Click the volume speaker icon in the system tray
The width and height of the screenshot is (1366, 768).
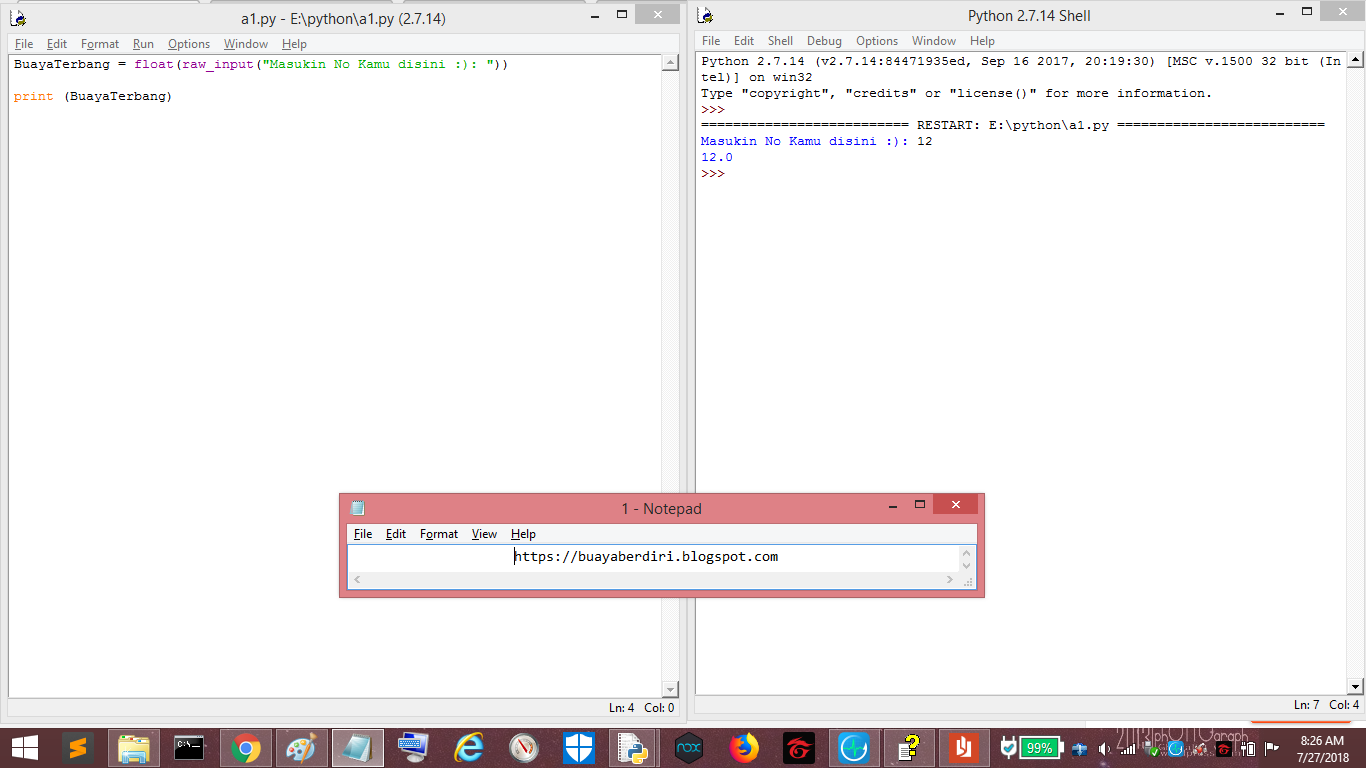1104,748
